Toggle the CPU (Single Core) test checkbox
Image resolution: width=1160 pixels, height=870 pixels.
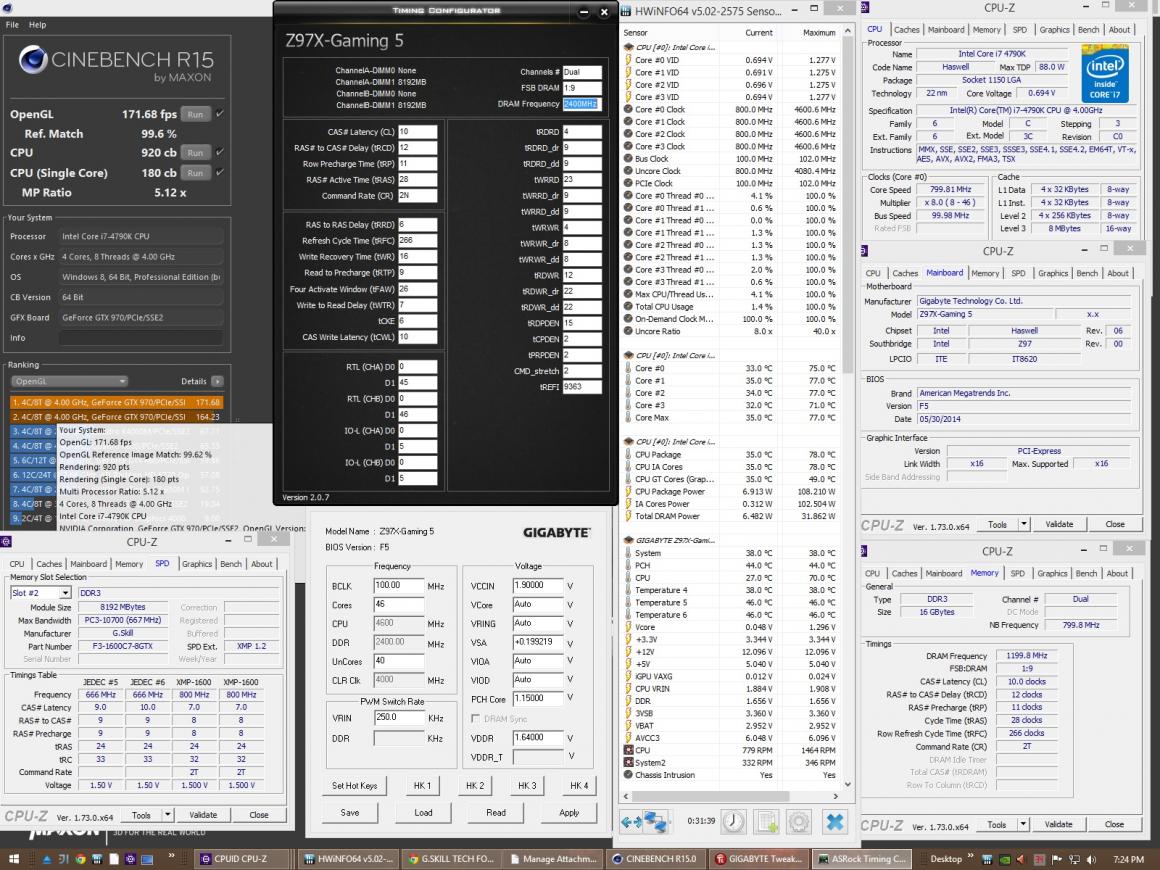point(219,172)
